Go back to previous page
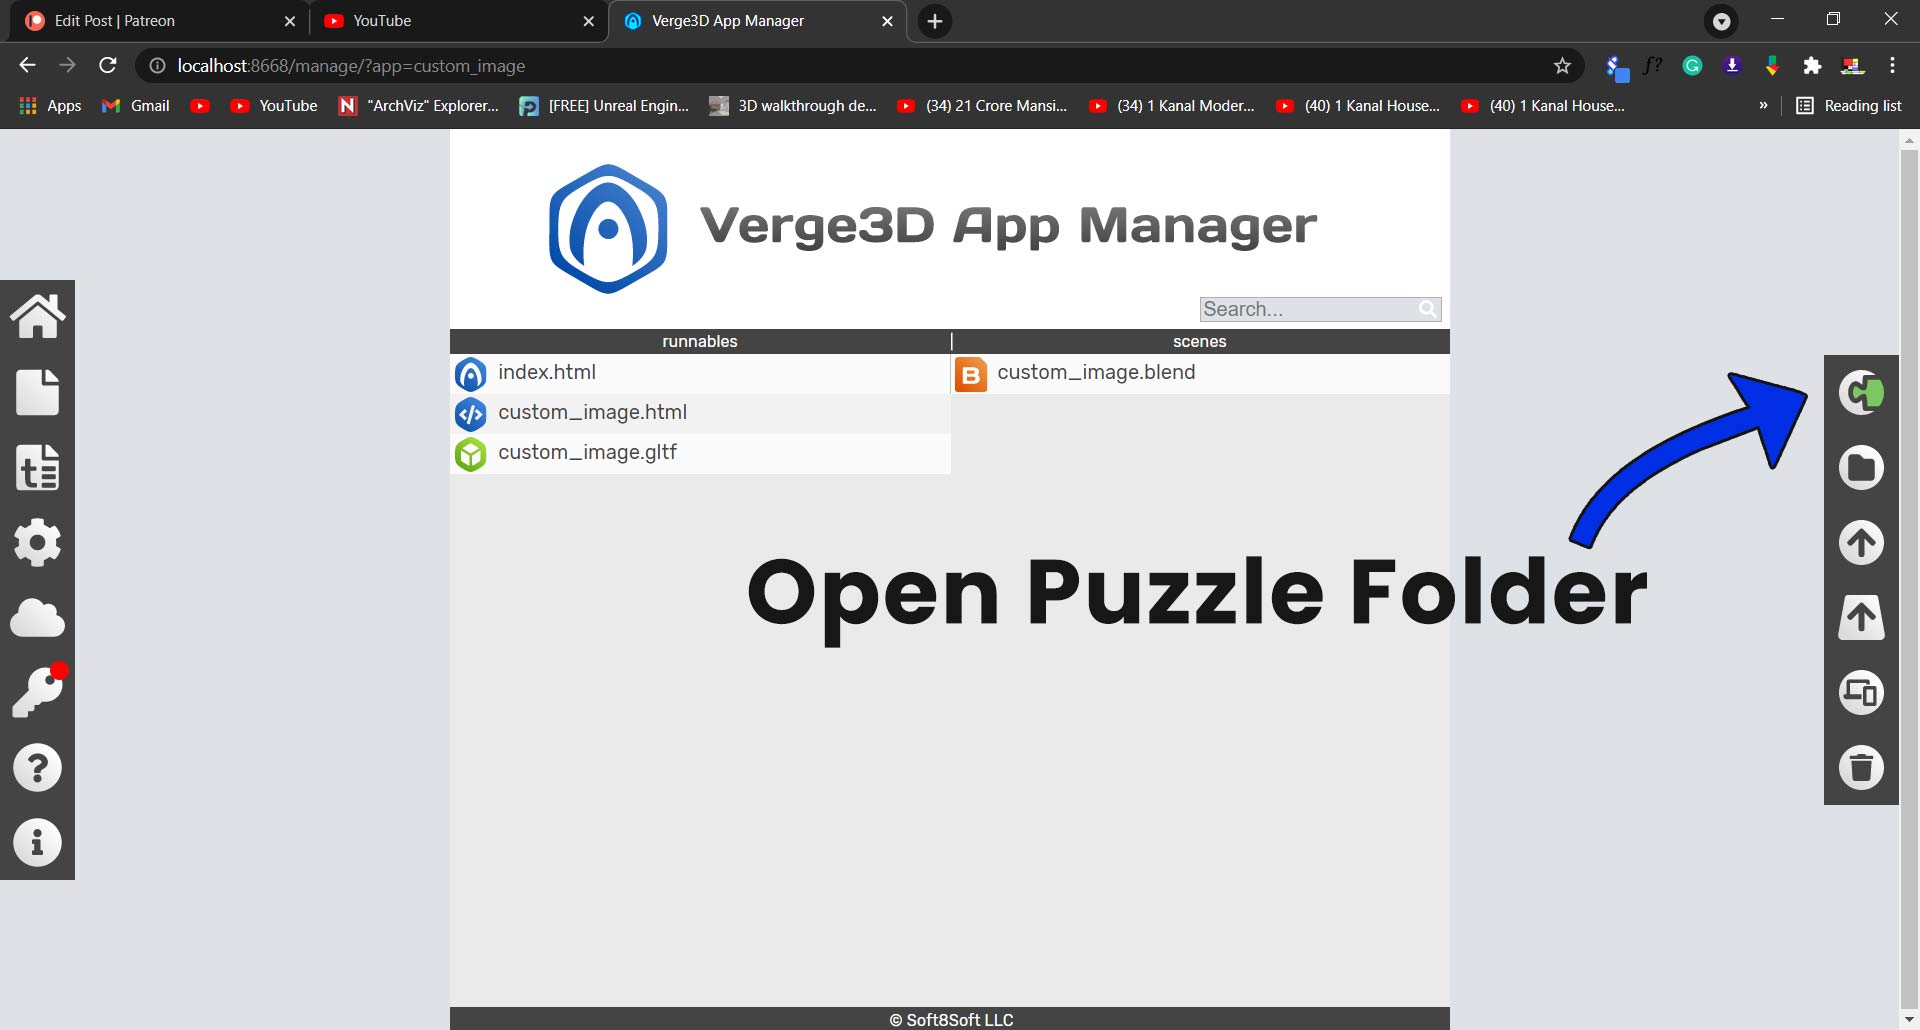The height and width of the screenshot is (1030, 1920). (27, 66)
